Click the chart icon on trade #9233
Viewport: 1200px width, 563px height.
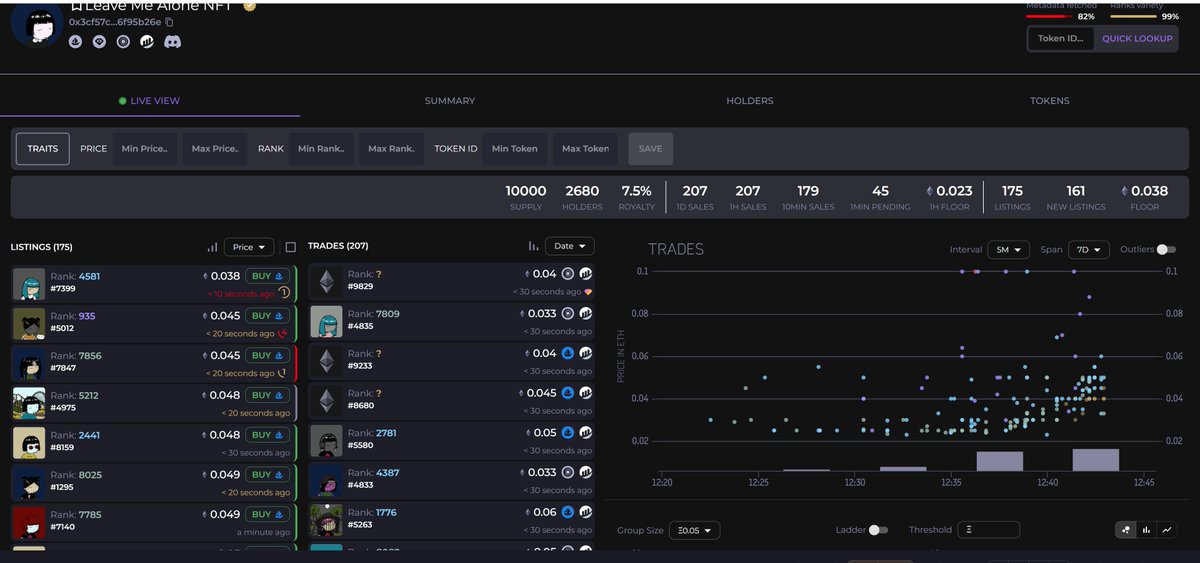586,353
